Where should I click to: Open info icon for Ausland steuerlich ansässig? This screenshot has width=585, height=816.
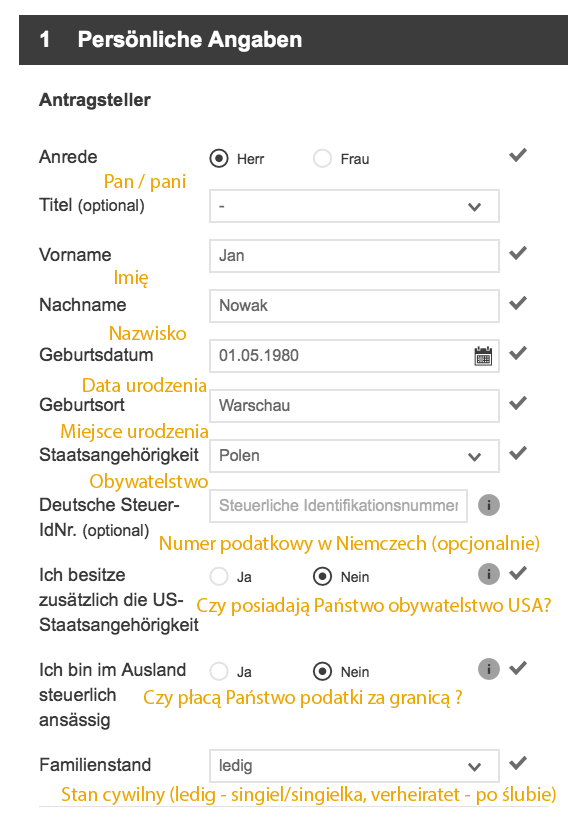point(489,669)
